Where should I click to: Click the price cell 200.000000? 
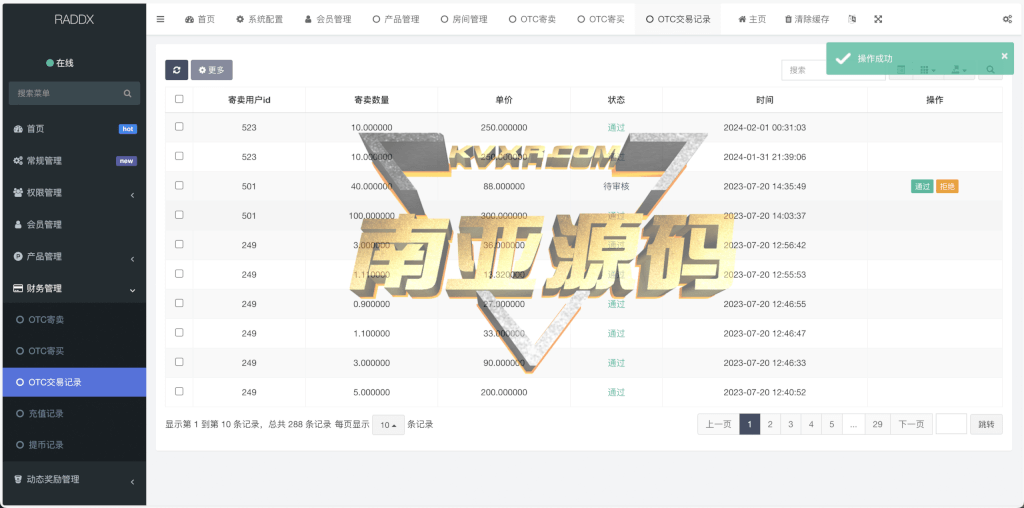pos(504,392)
